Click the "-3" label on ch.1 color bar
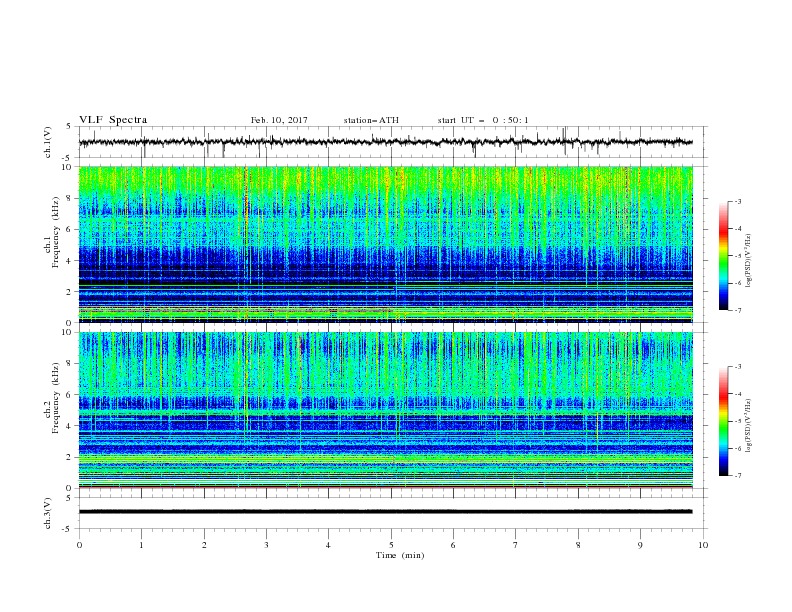 (737, 201)
